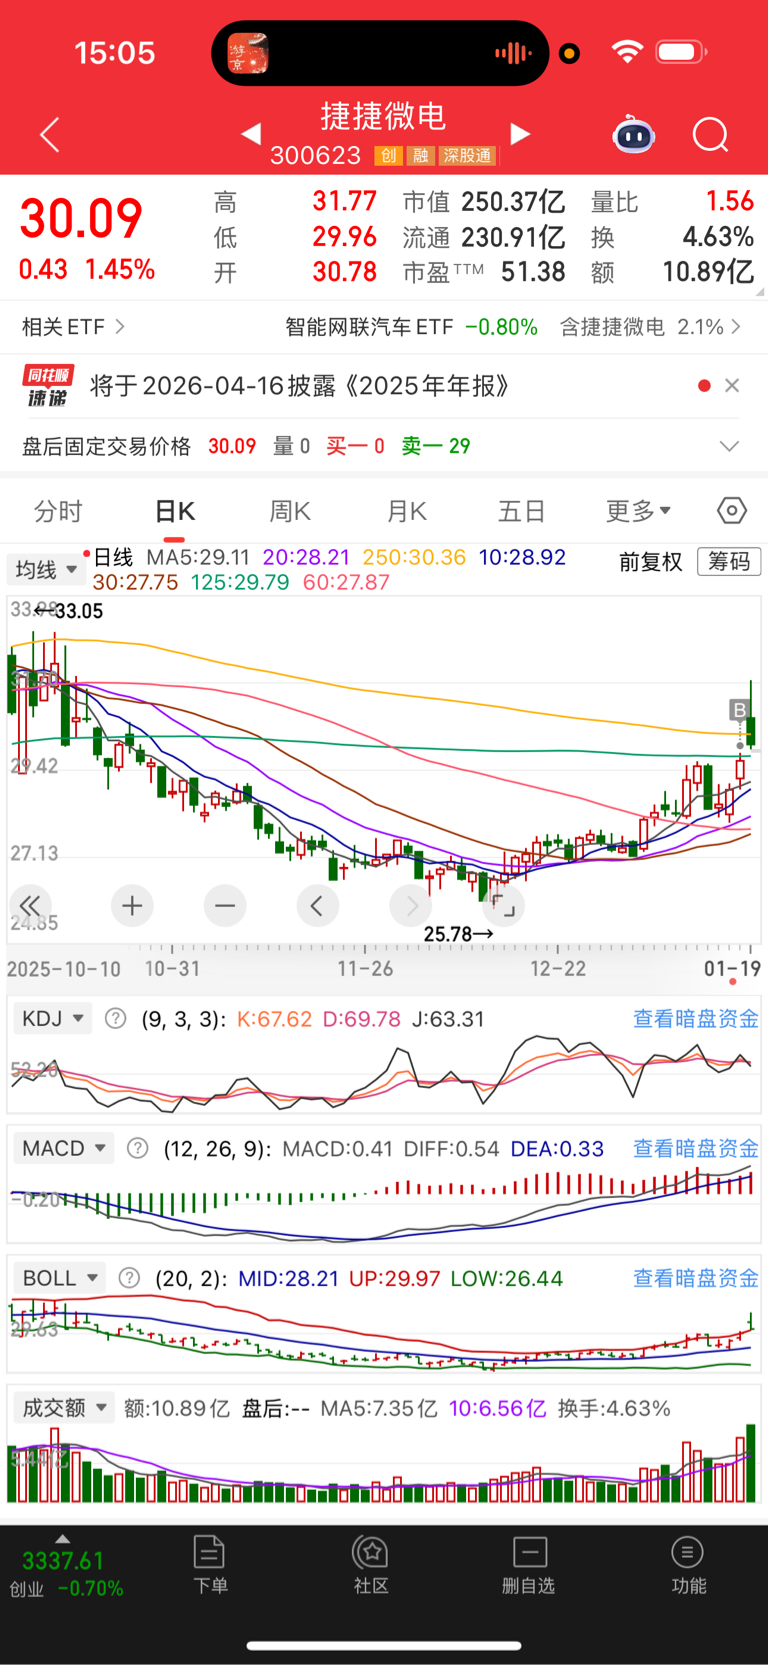
Task: Tap the back arrow in header
Action: [x=49, y=134]
